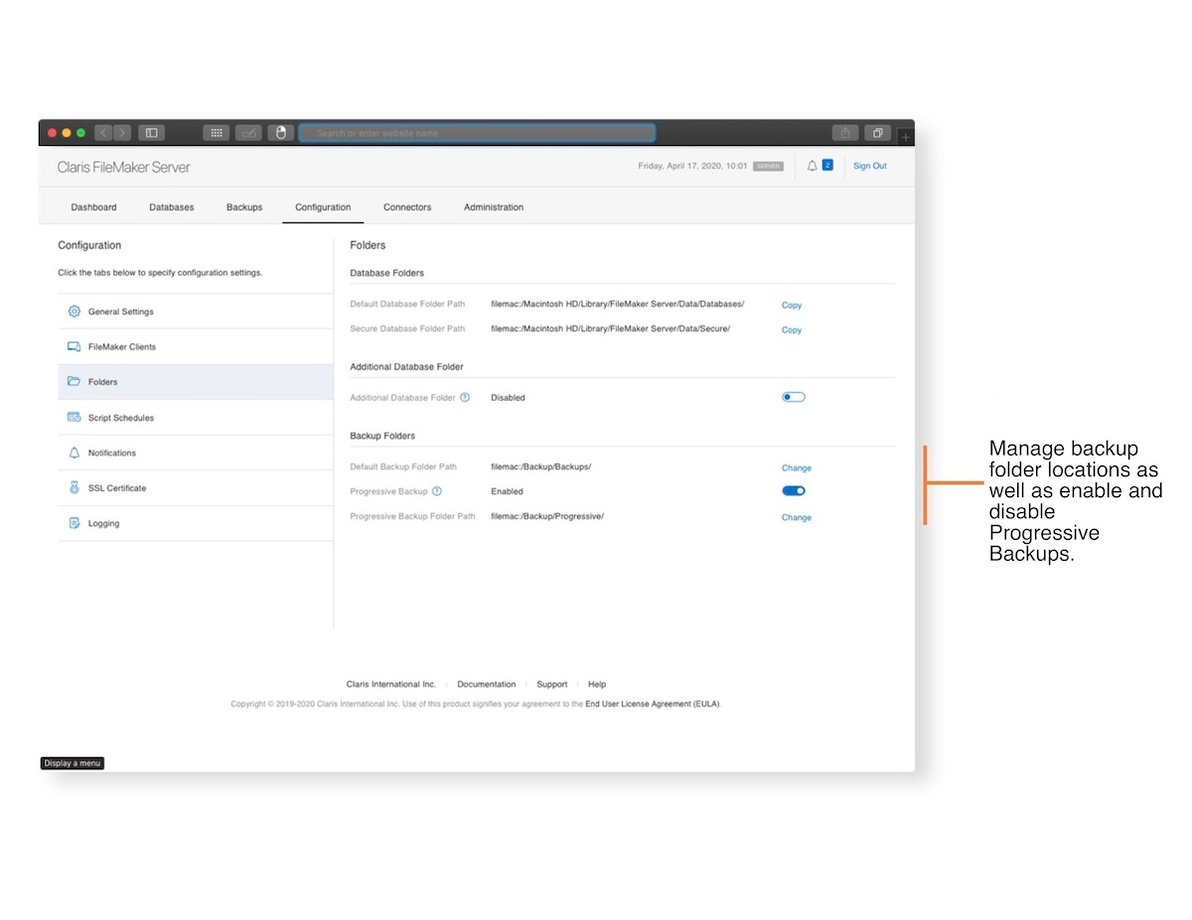Select the Configuration tab
1192x920 pixels.
click(322, 207)
